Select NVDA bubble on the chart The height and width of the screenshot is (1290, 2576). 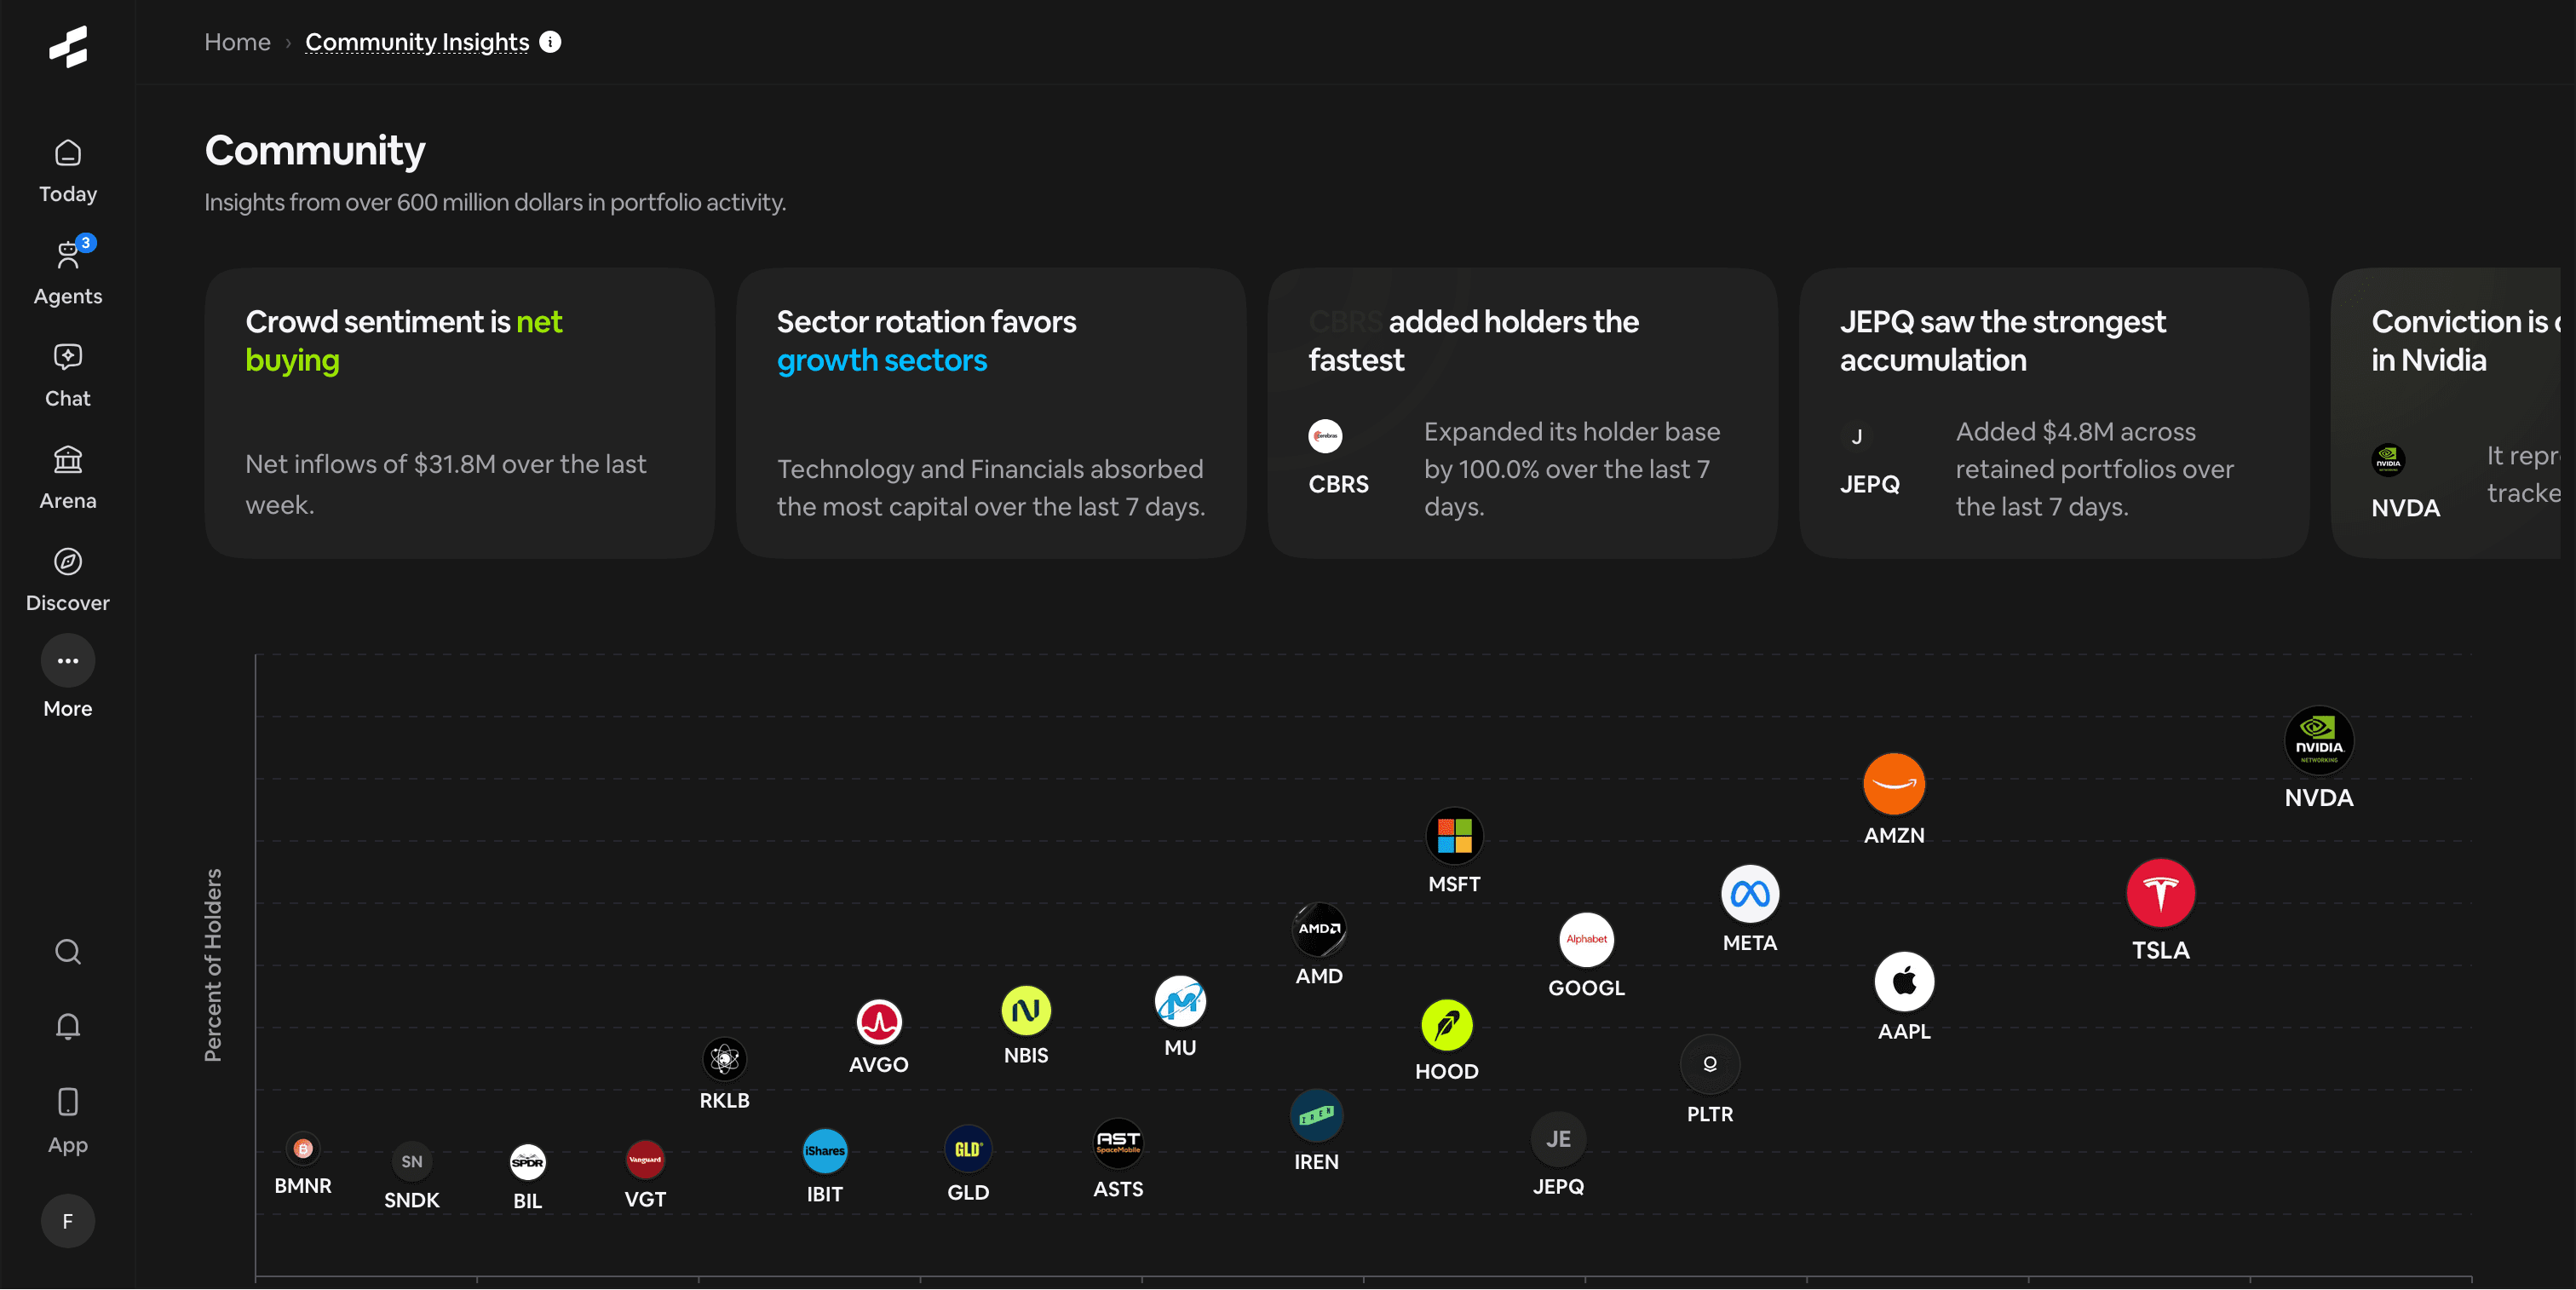(x=2318, y=740)
